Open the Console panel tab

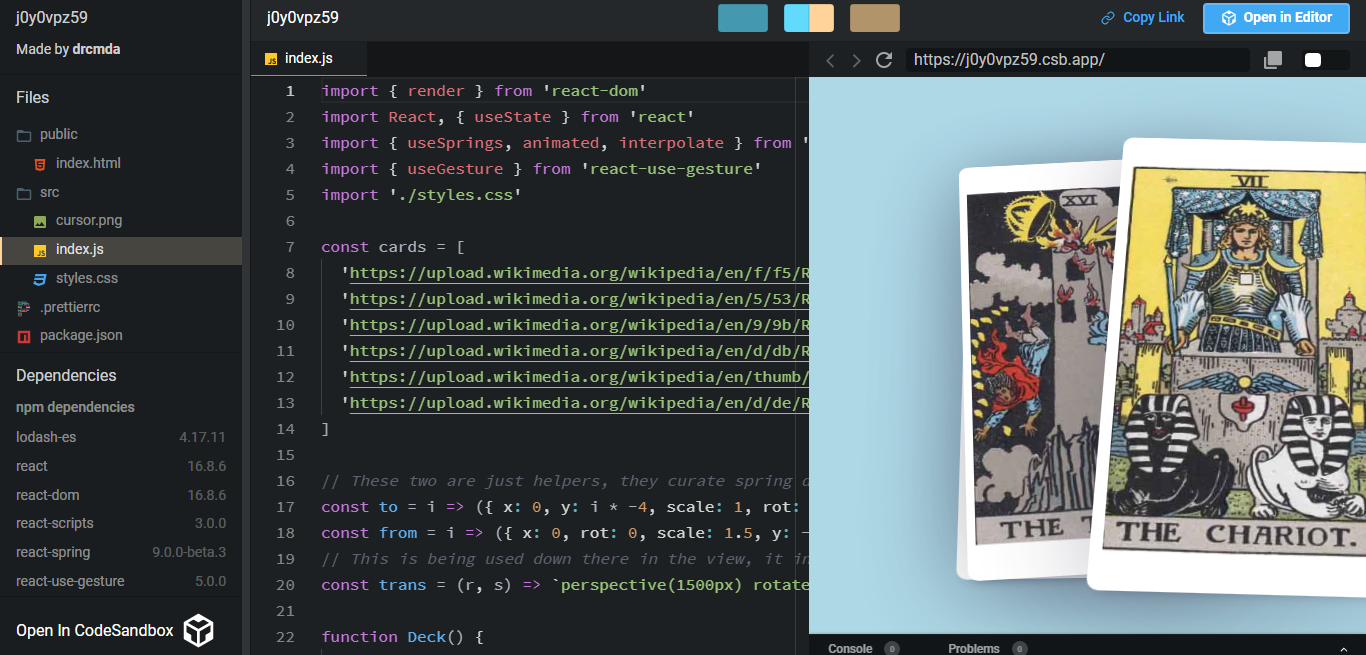click(850, 648)
